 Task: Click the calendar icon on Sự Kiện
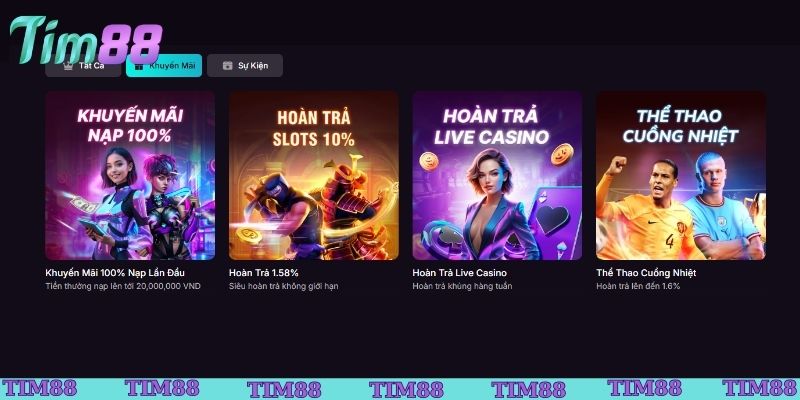[228, 65]
